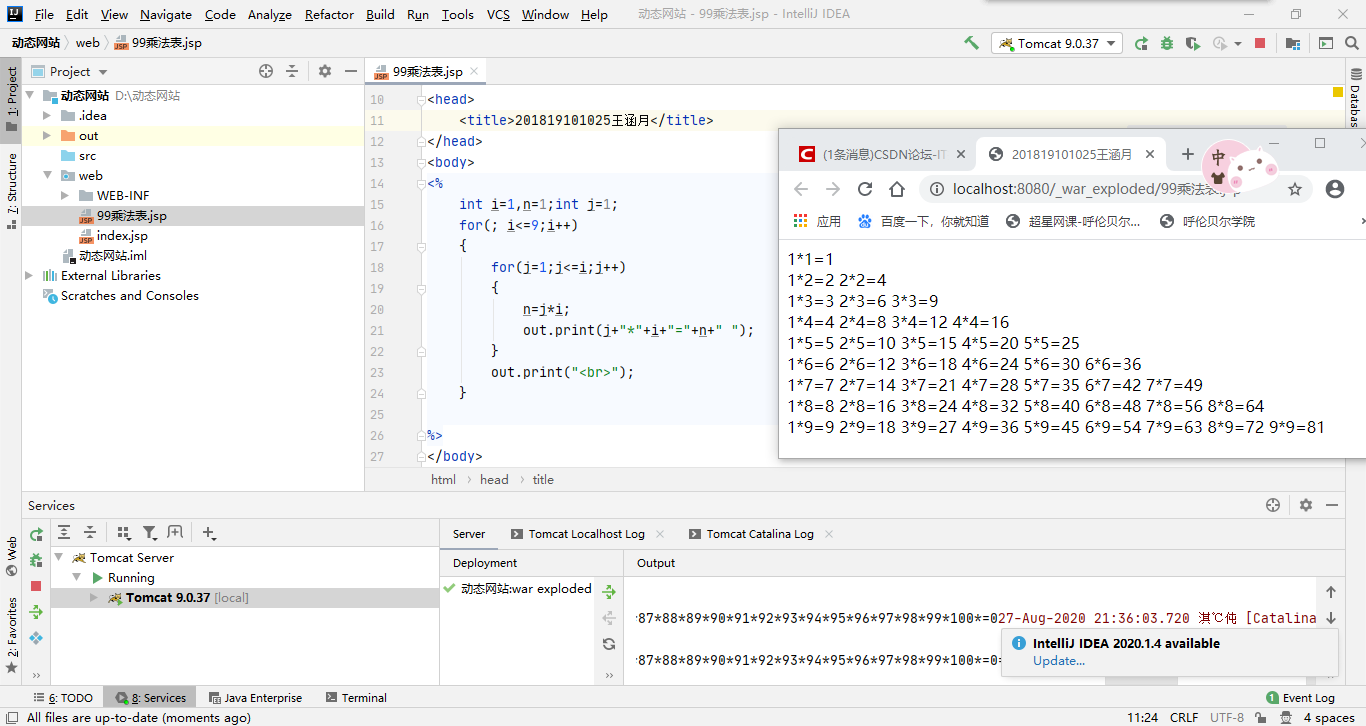
Task: Expand External Libraries in the project tree
Action: (x=30, y=276)
